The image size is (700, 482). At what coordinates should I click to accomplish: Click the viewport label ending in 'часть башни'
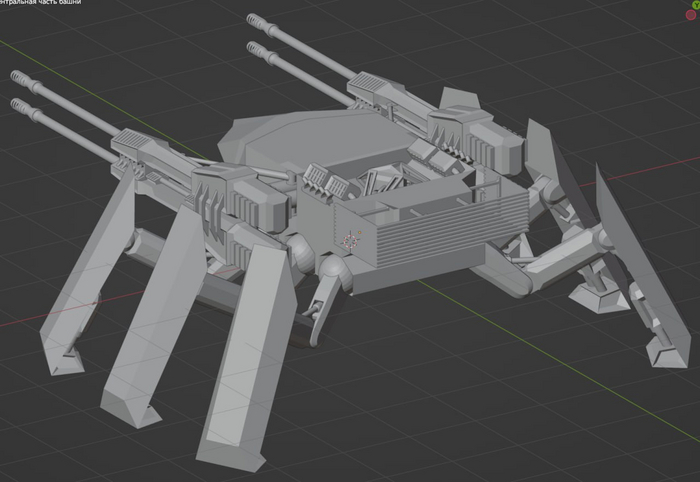coord(41,2)
